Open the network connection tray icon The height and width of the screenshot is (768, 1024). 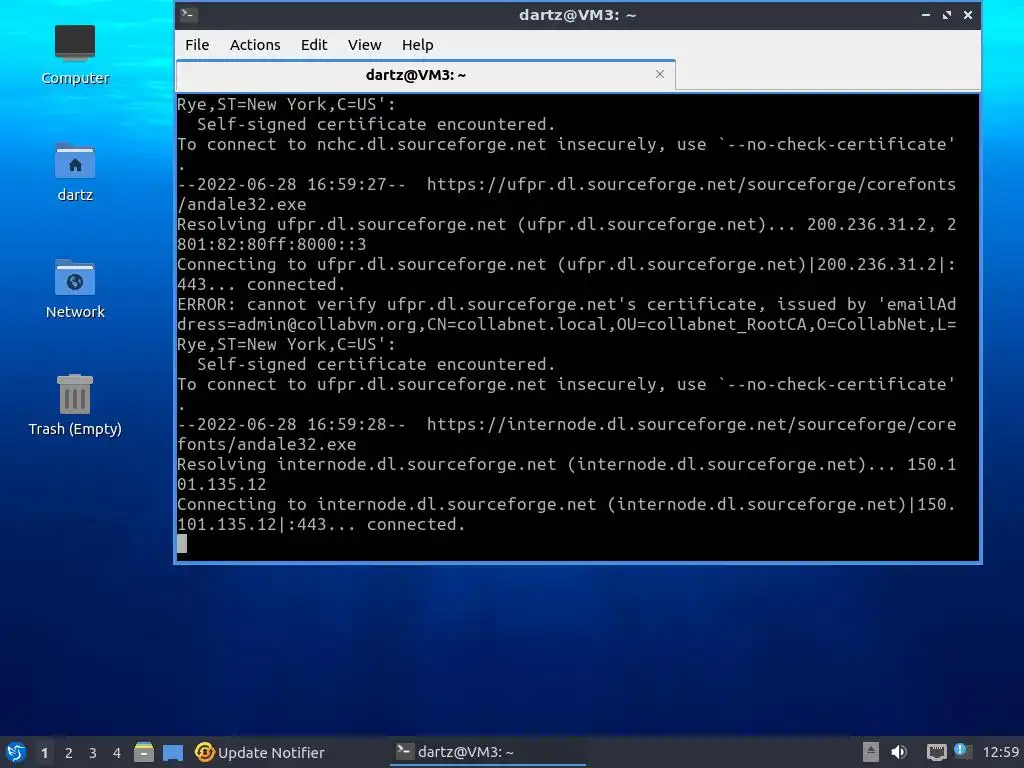(936, 752)
